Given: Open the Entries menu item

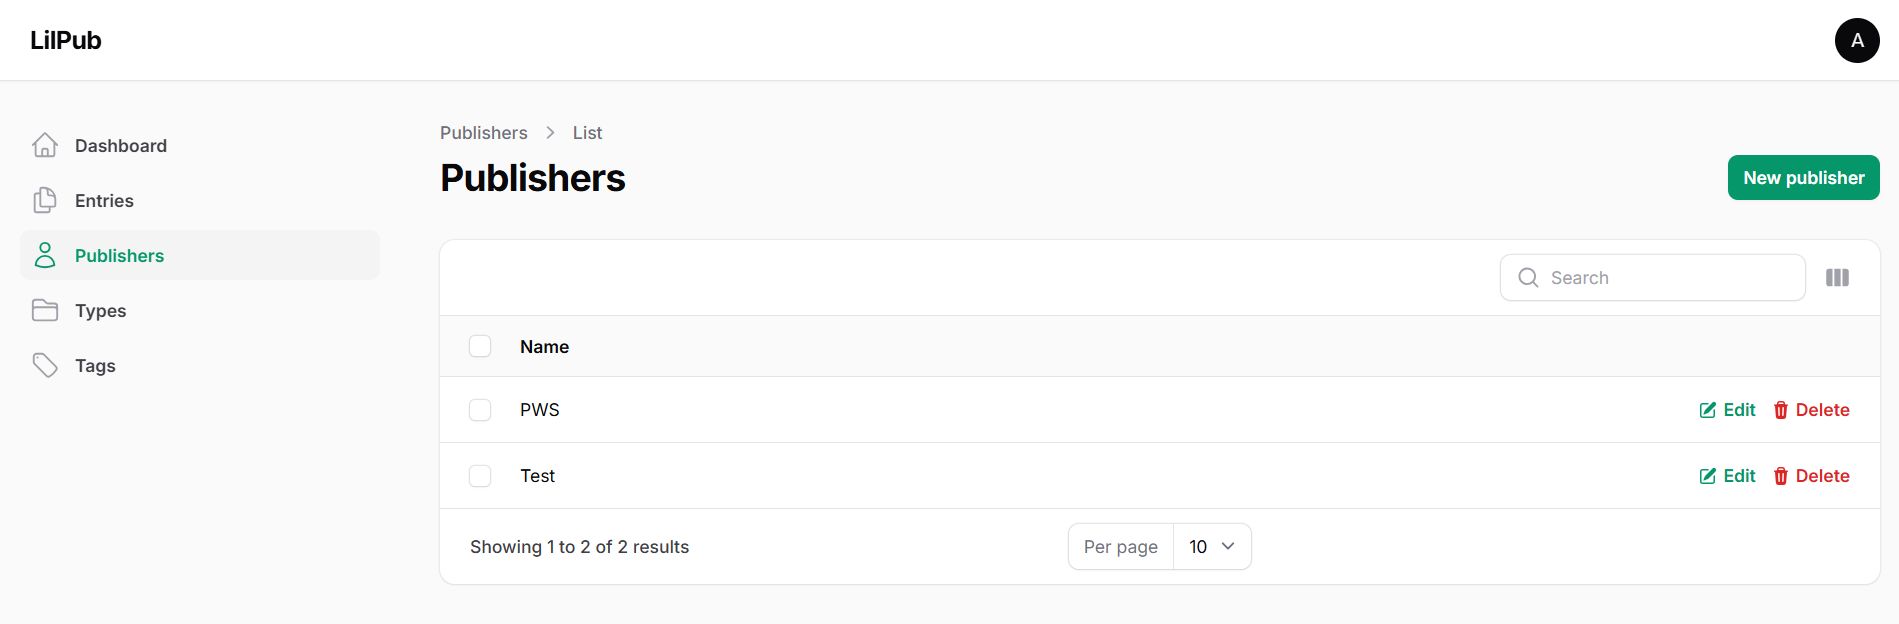Looking at the screenshot, I should point(104,201).
